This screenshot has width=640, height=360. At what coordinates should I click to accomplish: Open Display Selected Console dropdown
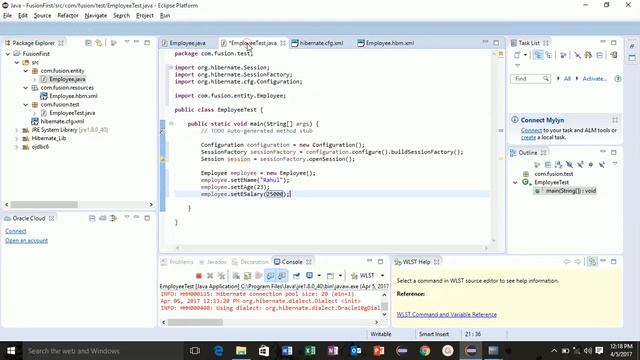pyautogui.click(x=319, y=276)
